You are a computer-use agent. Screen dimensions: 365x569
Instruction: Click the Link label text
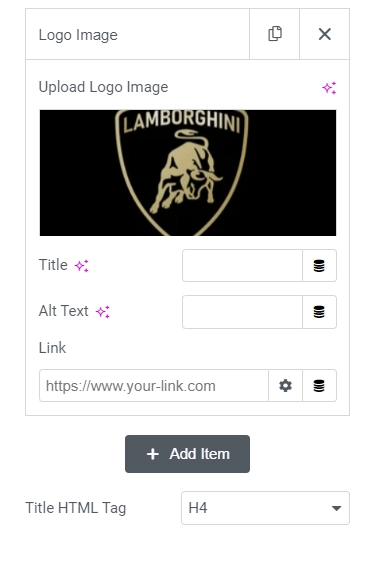coord(52,348)
